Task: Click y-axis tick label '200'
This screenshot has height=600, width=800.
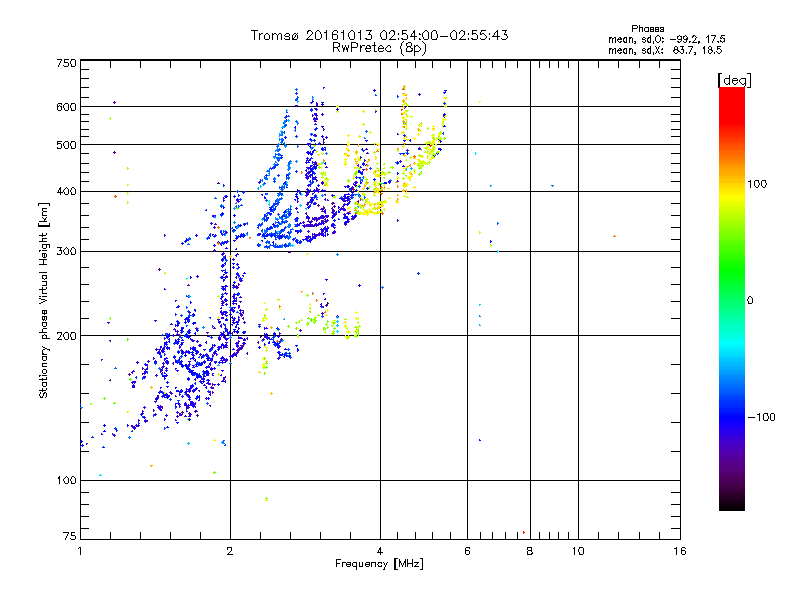Action: 67,336
